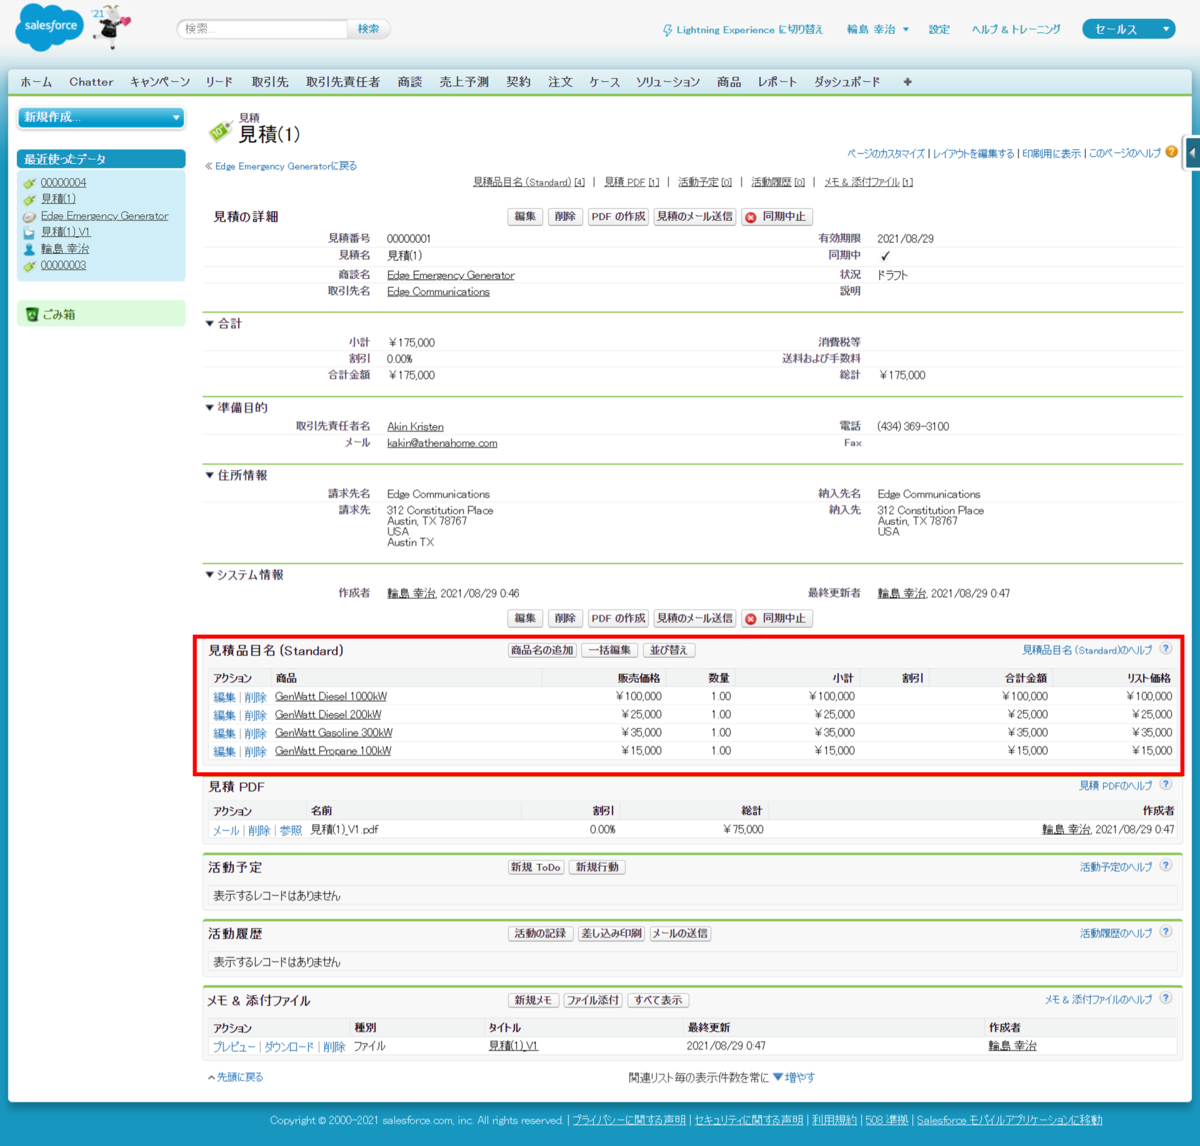Open the 印刷用に表示 link
The image size is (1200, 1146).
pyautogui.click(x=1051, y=153)
